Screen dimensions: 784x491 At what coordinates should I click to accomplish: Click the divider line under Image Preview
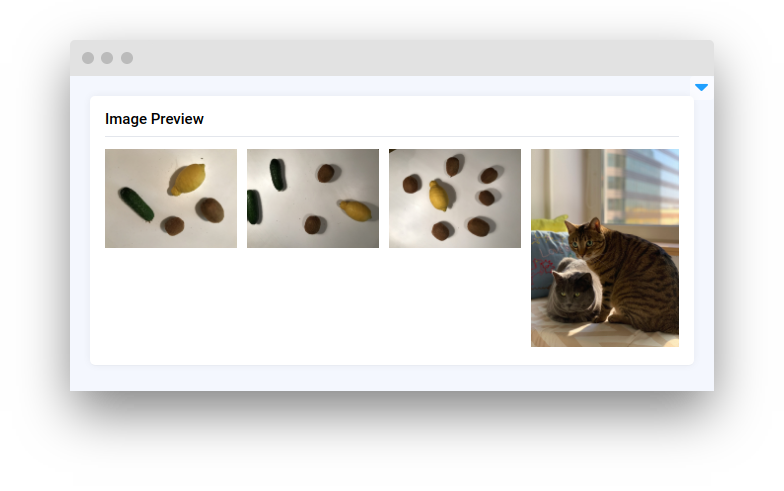[x=392, y=136]
